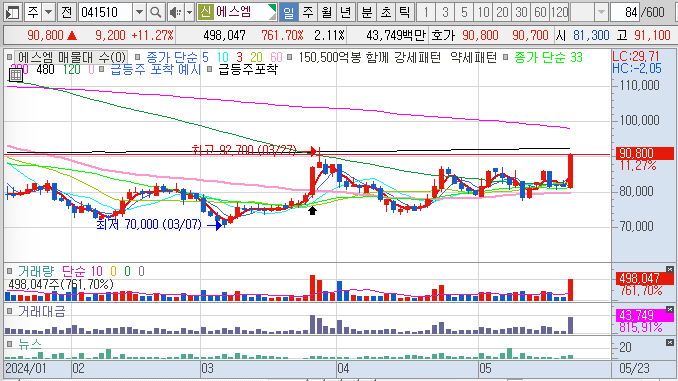Open the empty period combo dropdown
Image resolution: width=678 pixels, height=381 pixels.
[x=601, y=12]
